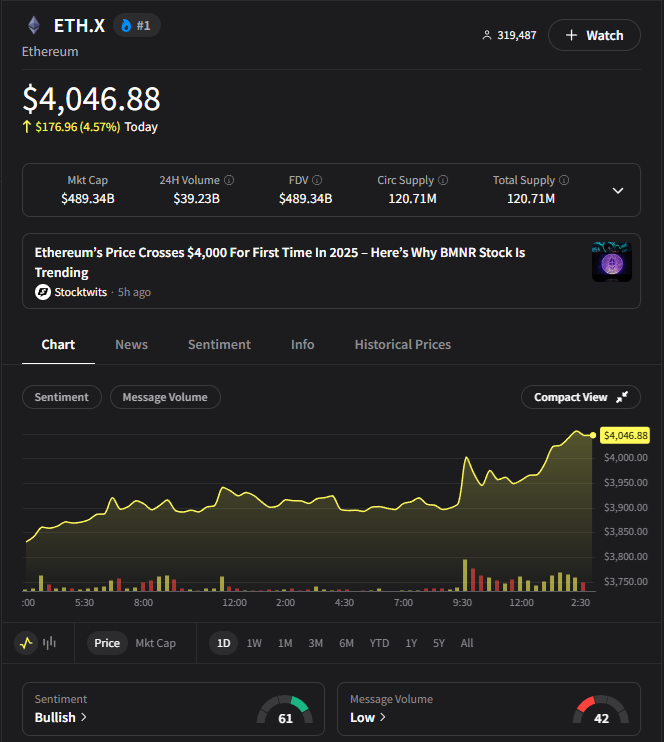Select the 1D time range

[x=223, y=643]
